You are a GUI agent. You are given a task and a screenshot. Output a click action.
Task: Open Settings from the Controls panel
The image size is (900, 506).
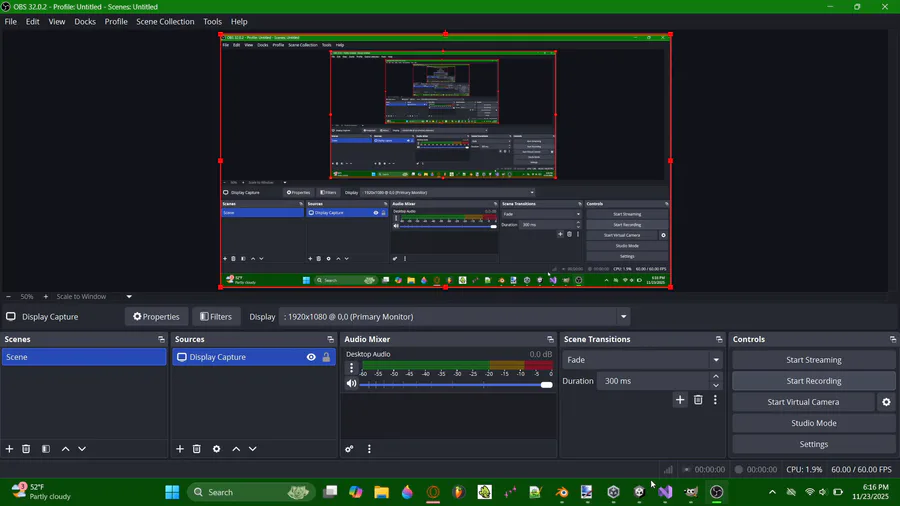813,444
